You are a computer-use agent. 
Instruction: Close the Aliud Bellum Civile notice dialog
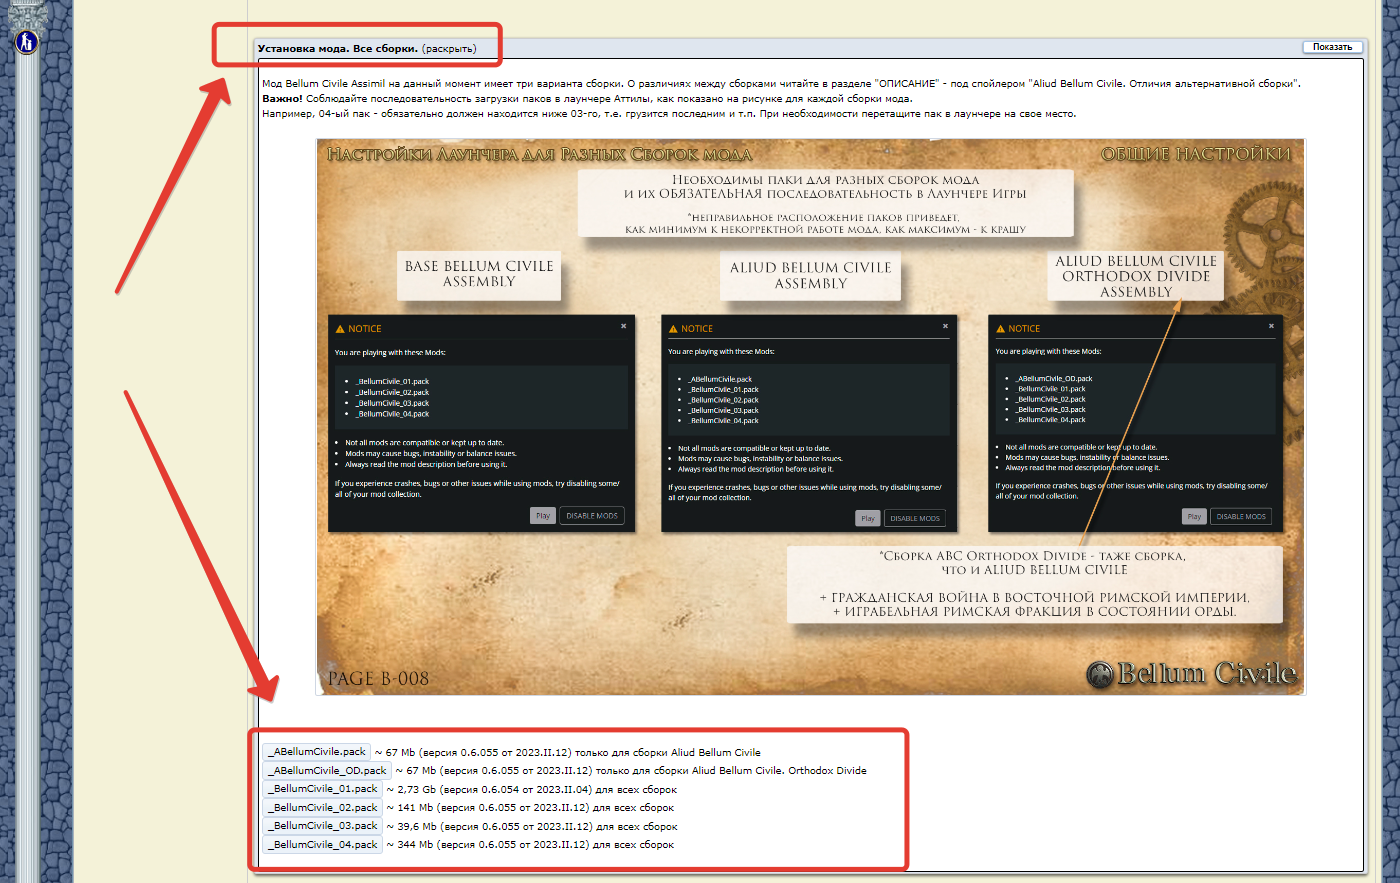point(945,326)
